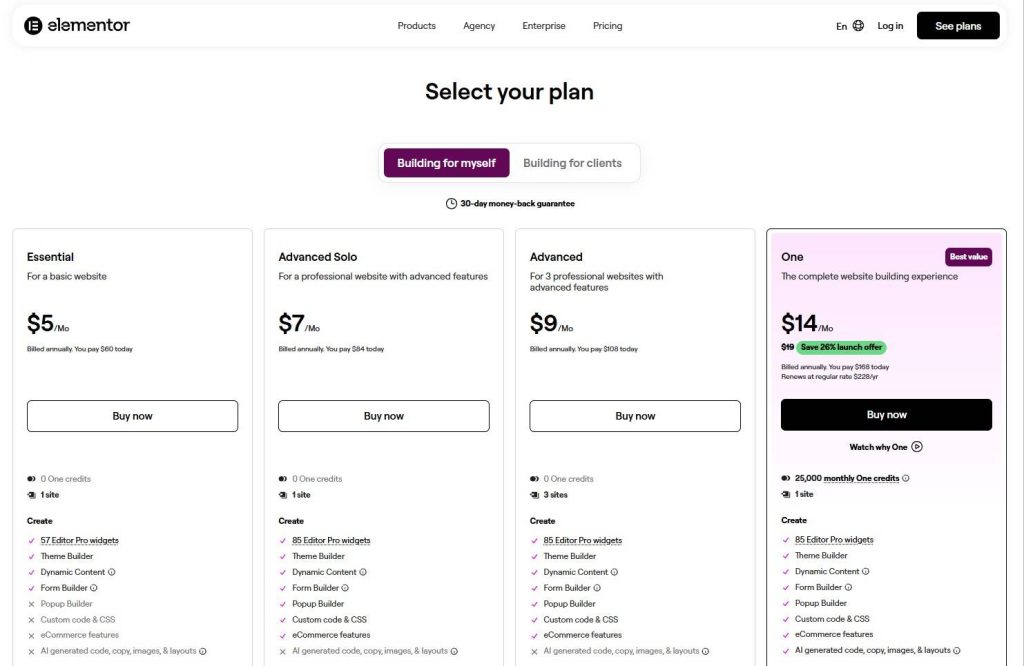
Task: Open the Enterprise navigation item
Action: point(543,25)
